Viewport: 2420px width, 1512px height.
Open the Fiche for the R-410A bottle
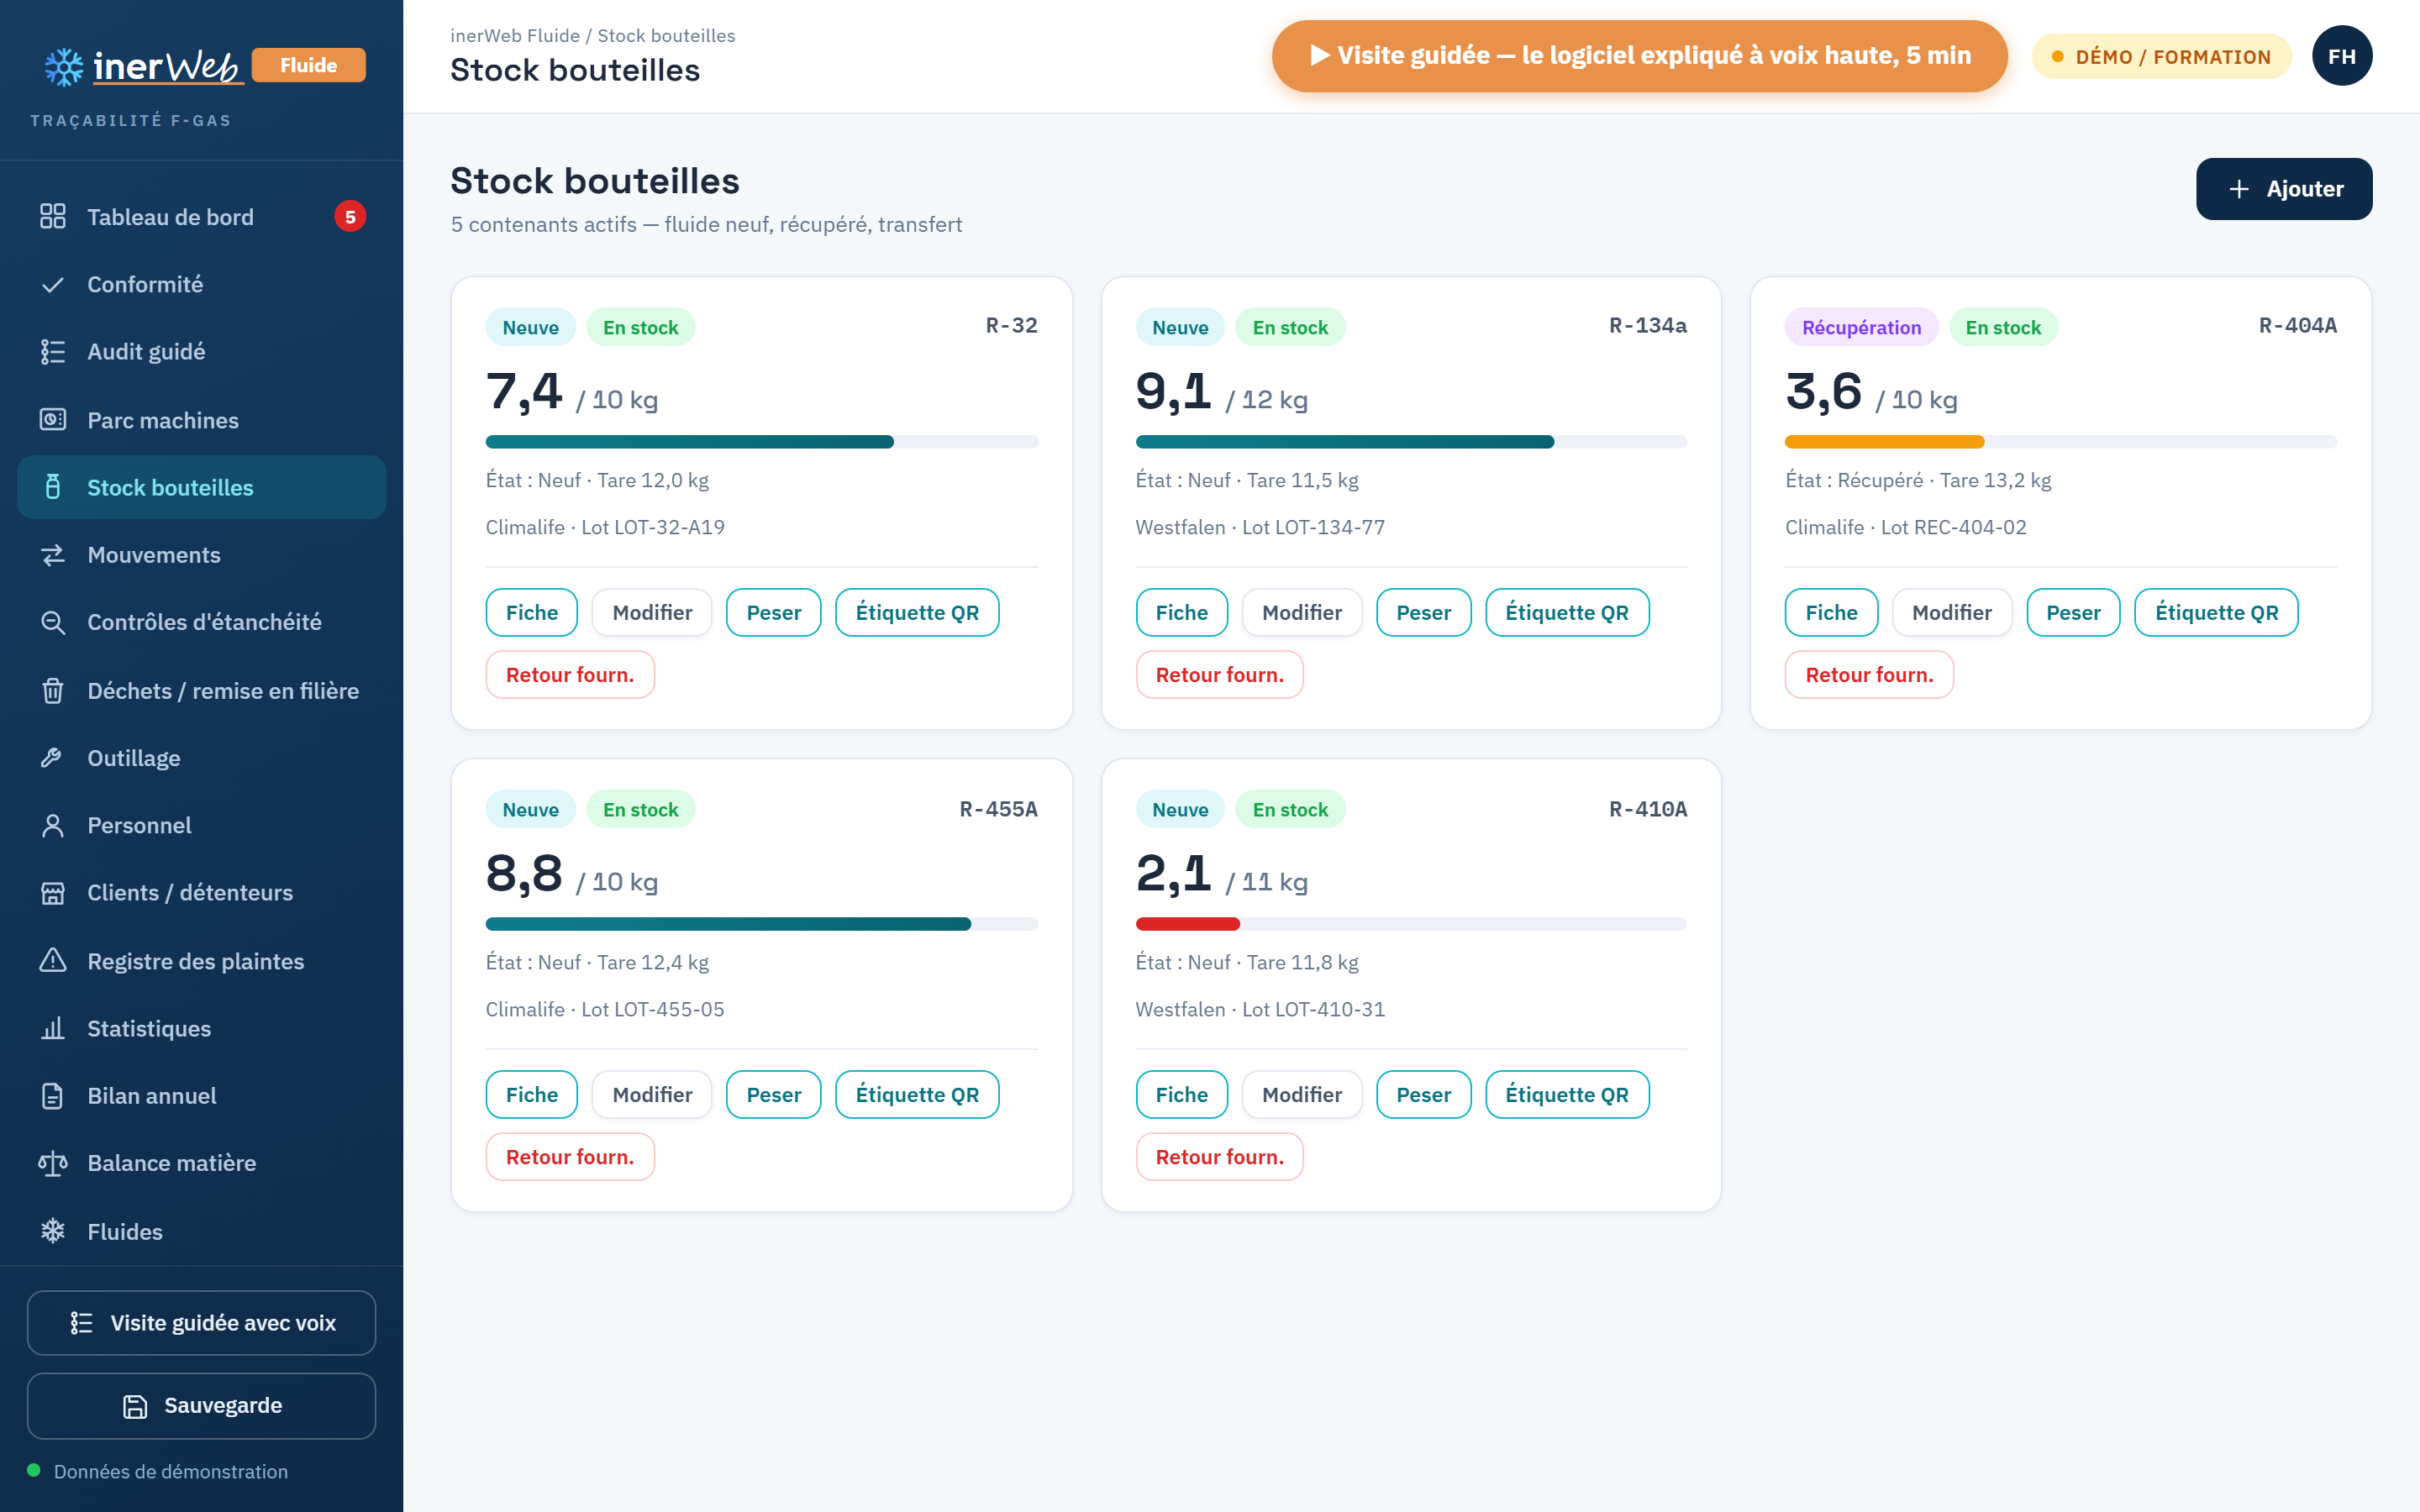pyautogui.click(x=1181, y=1094)
